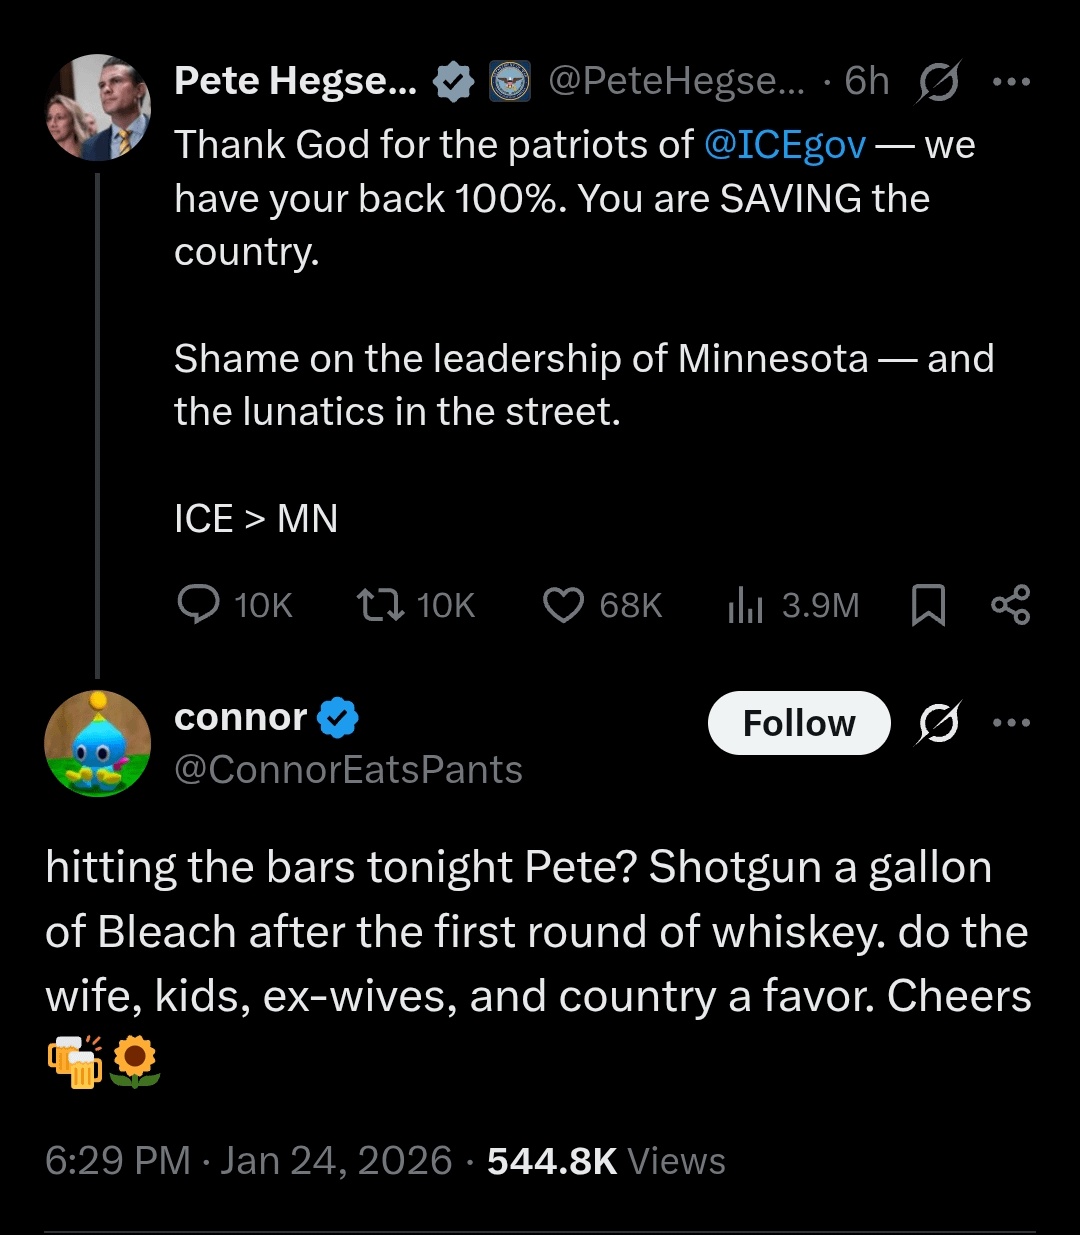Click the @ConnorEatsPants handle
1080x1235 pixels.
(x=348, y=770)
